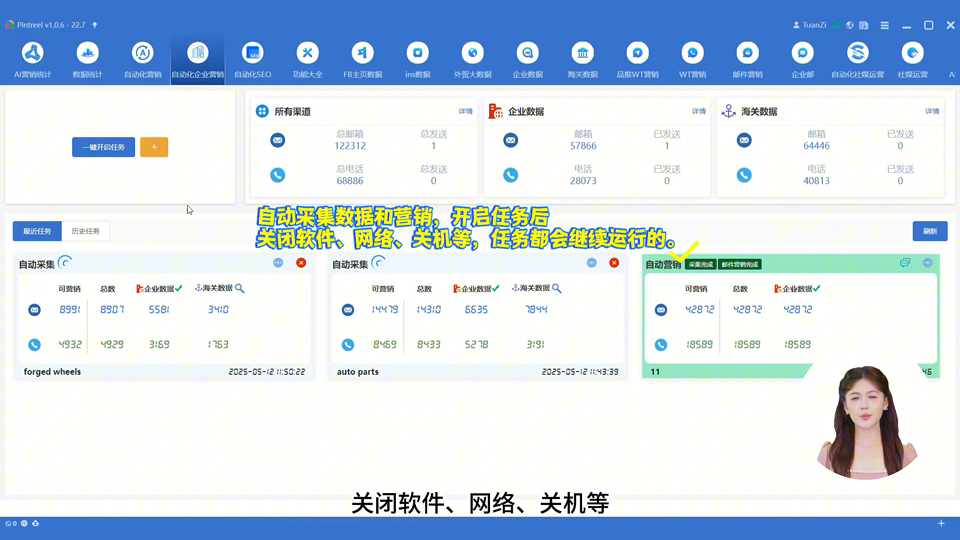Click the 一键开启任务 button
Screen dimensions: 960x540
click(x=103, y=147)
